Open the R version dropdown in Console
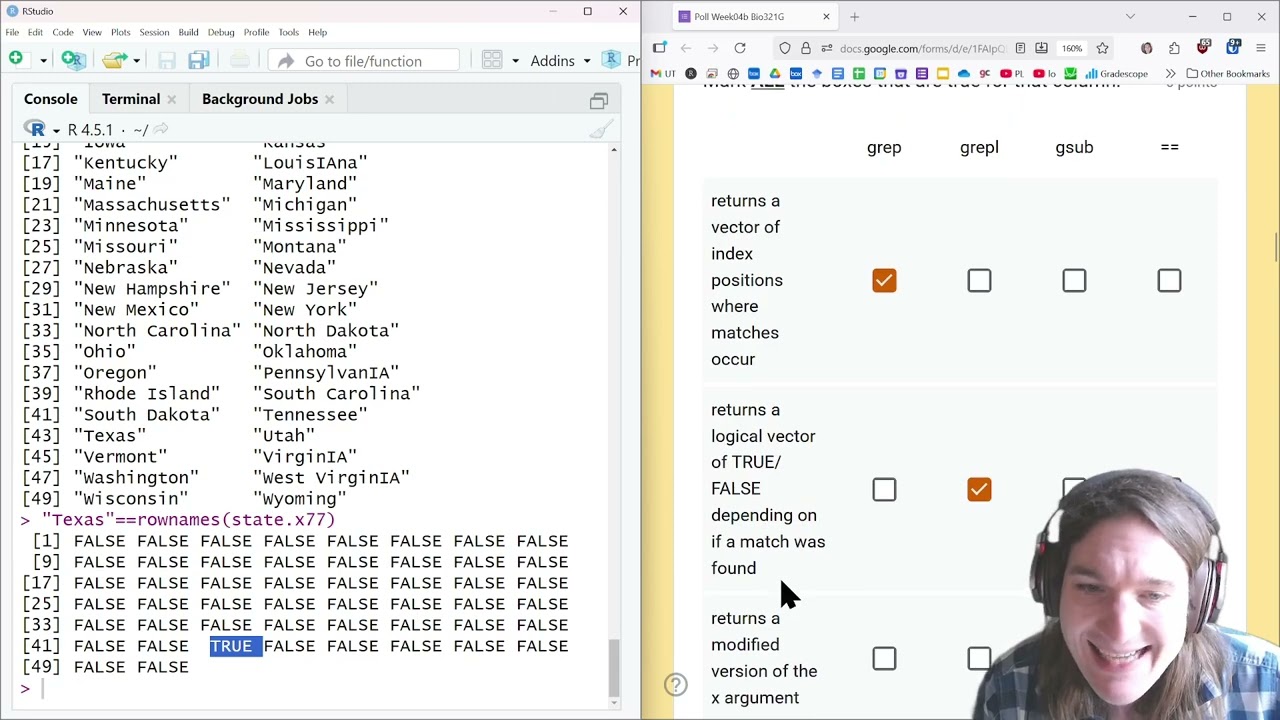Screen dimensions: 1280x720 pos(56,130)
